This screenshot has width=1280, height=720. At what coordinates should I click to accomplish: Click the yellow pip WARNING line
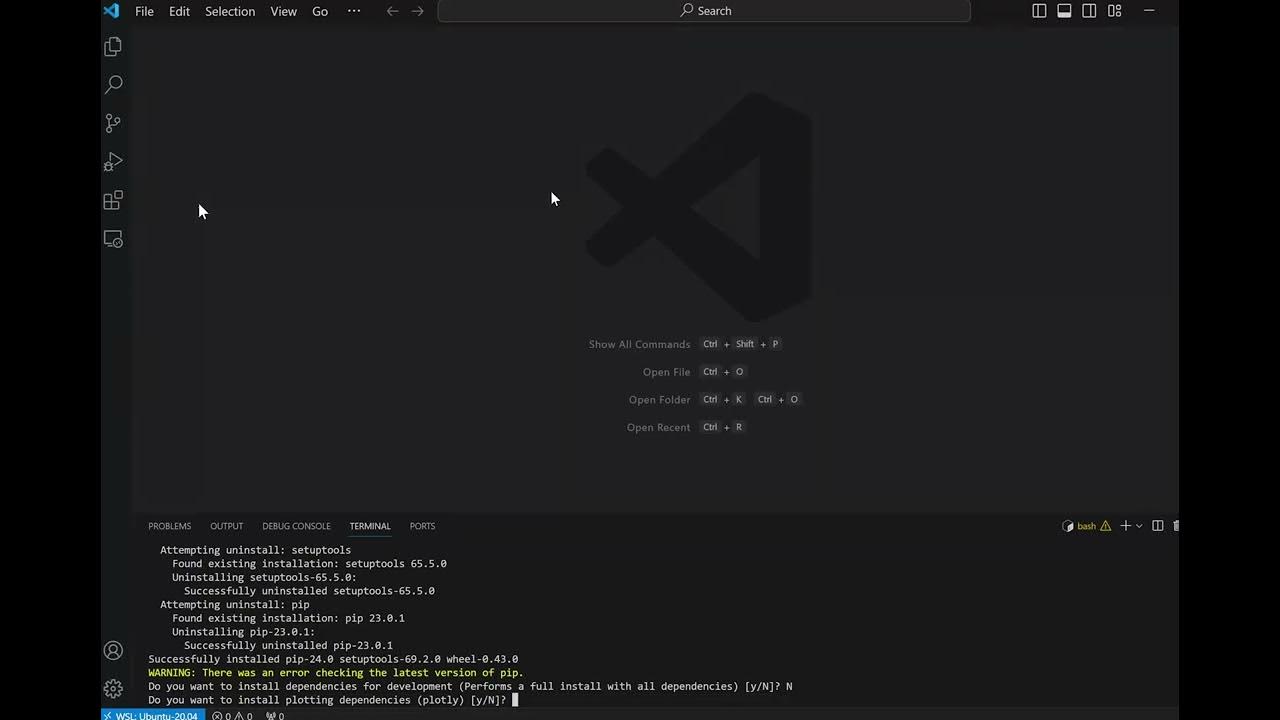[336, 673]
